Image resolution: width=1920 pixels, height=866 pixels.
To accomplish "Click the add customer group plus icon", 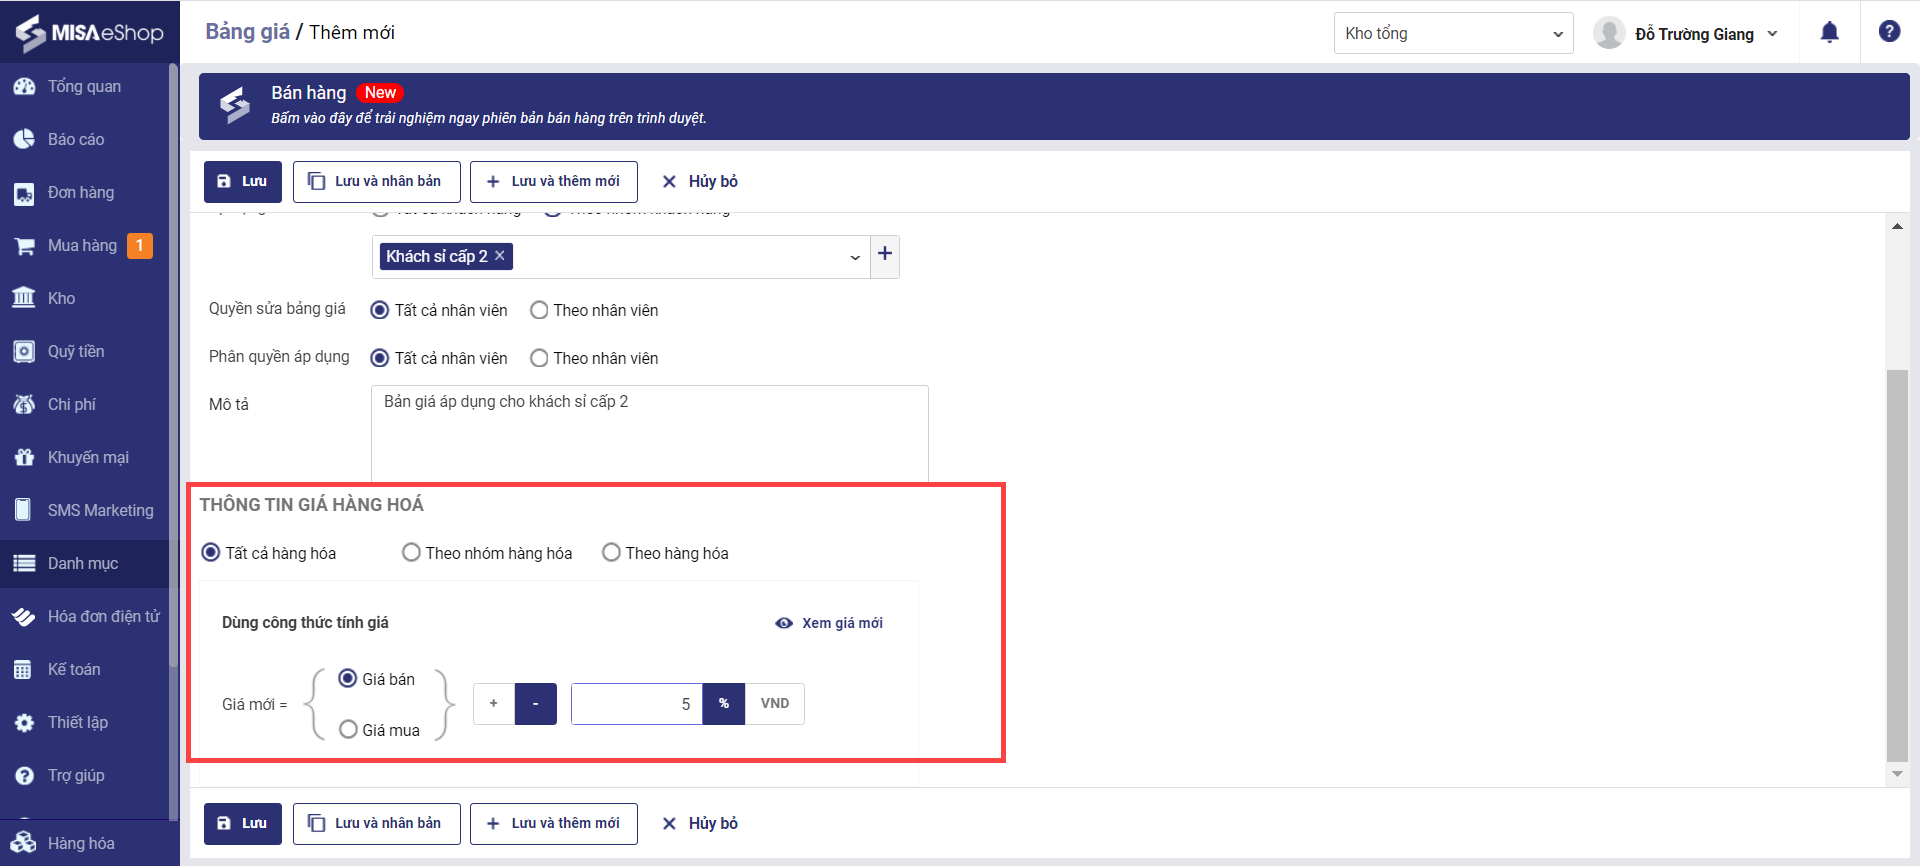I will click(x=885, y=254).
